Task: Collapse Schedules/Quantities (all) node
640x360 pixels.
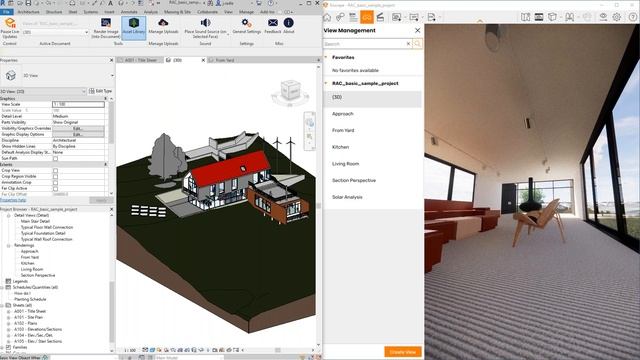Action: (2, 287)
